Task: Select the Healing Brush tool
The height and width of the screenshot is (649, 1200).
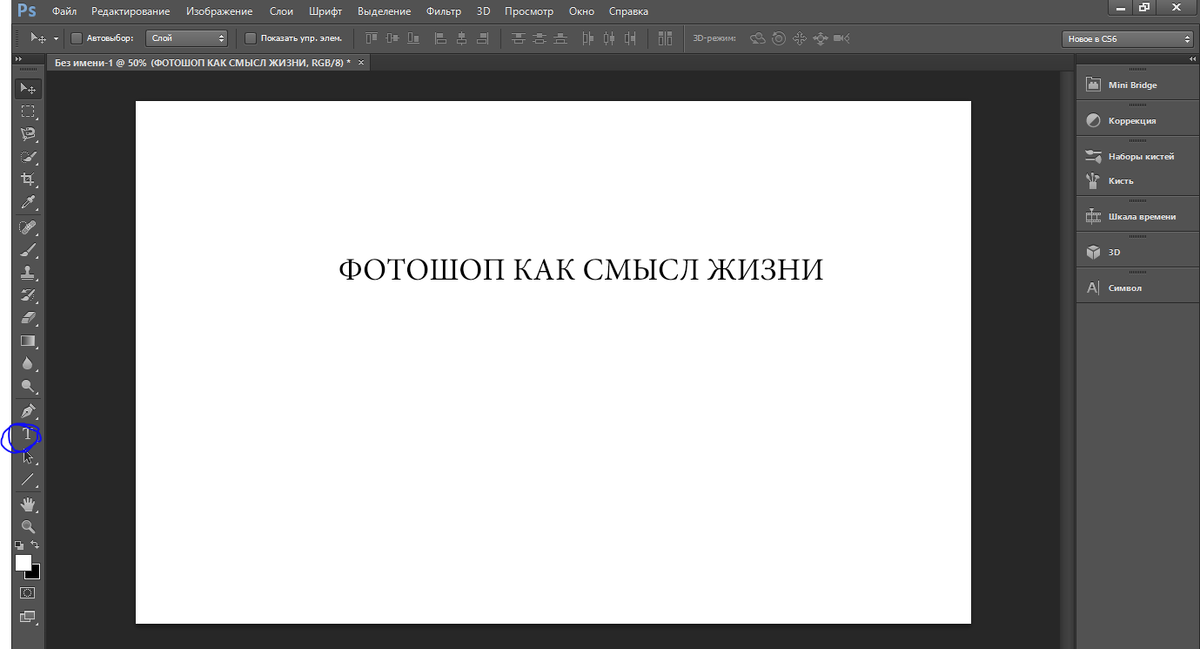Action: coord(28,227)
